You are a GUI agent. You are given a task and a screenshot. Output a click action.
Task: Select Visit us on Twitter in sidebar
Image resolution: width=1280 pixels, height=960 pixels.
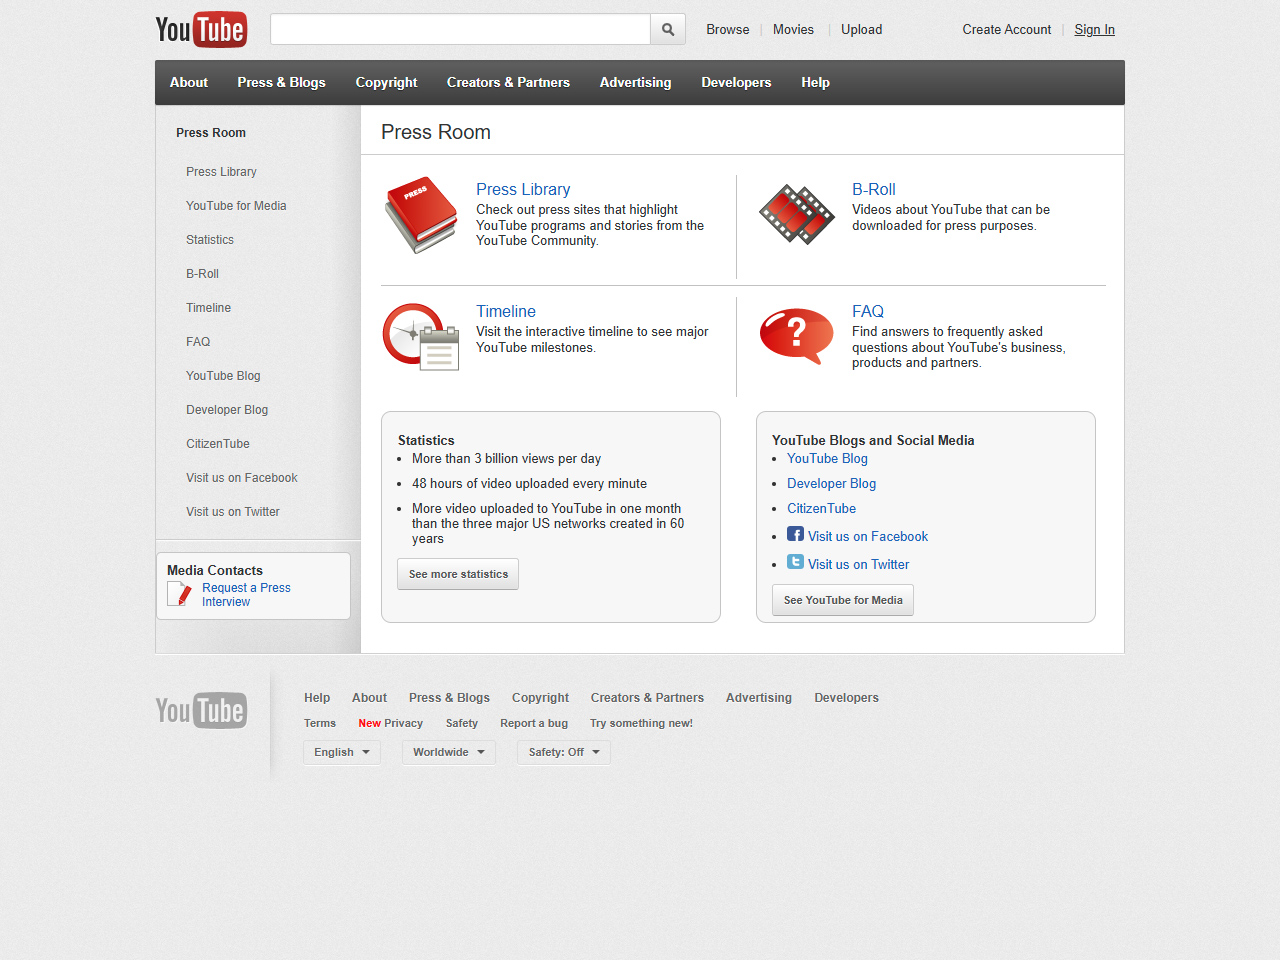pyautogui.click(x=233, y=512)
